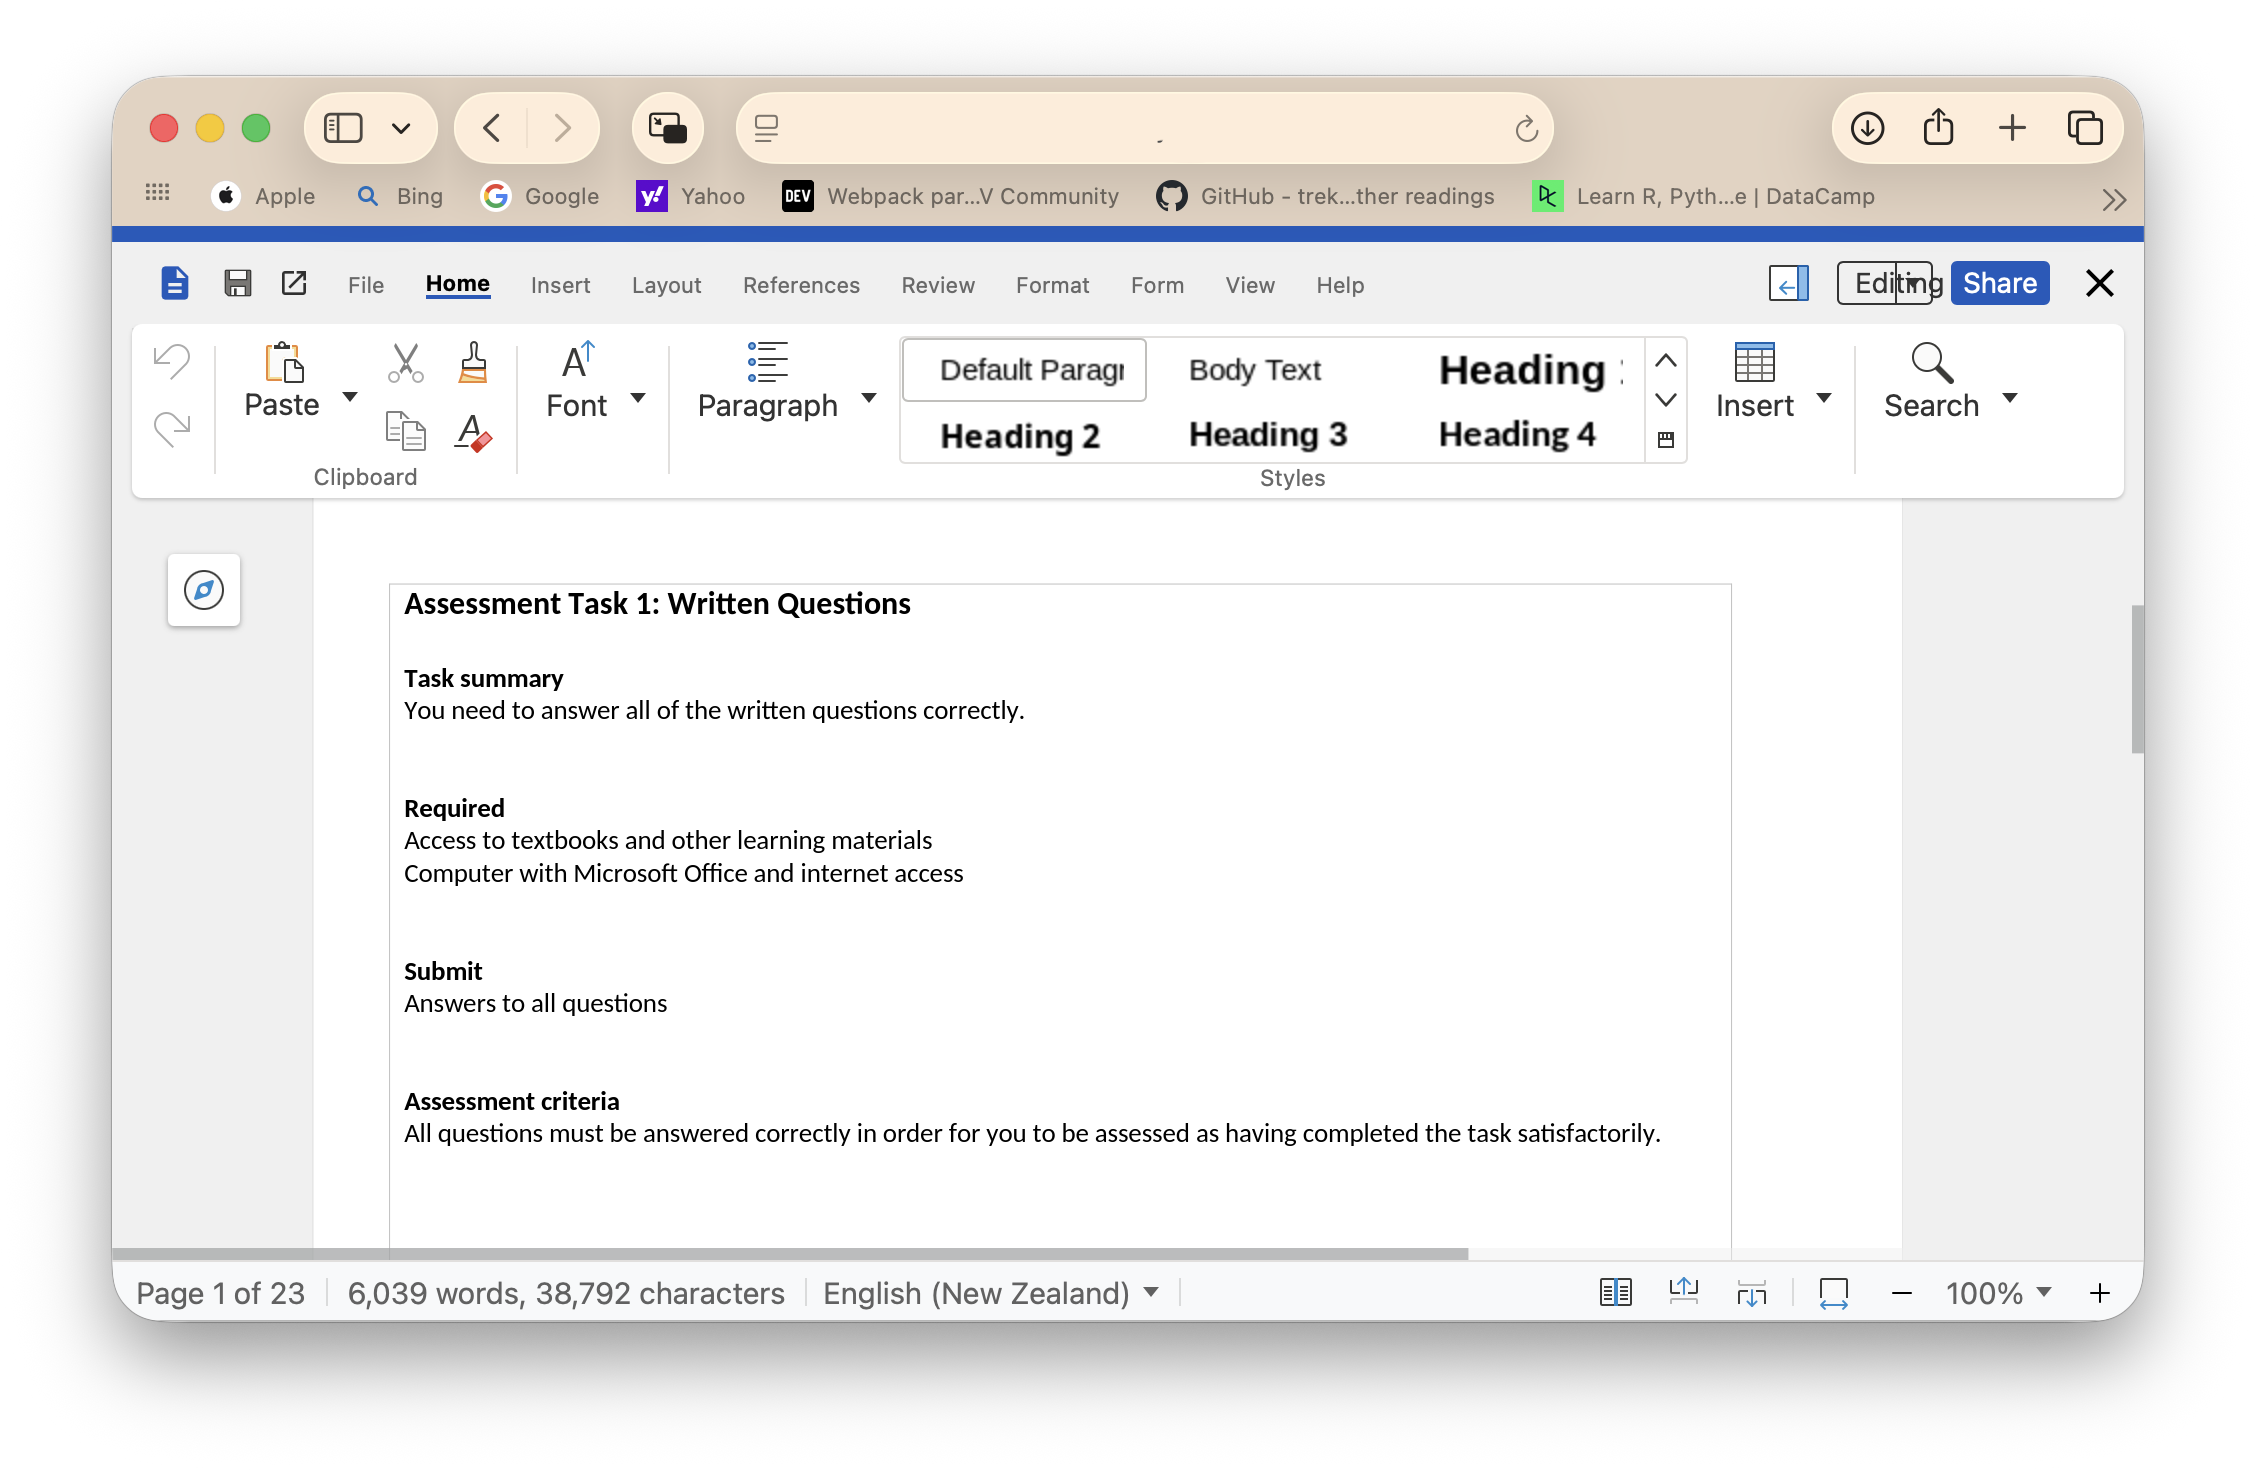The width and height of the screenshot is (2256, 1470).
Task: Click the Undo arrow icon
Action: pyautogui.click(x=172, y=361)
